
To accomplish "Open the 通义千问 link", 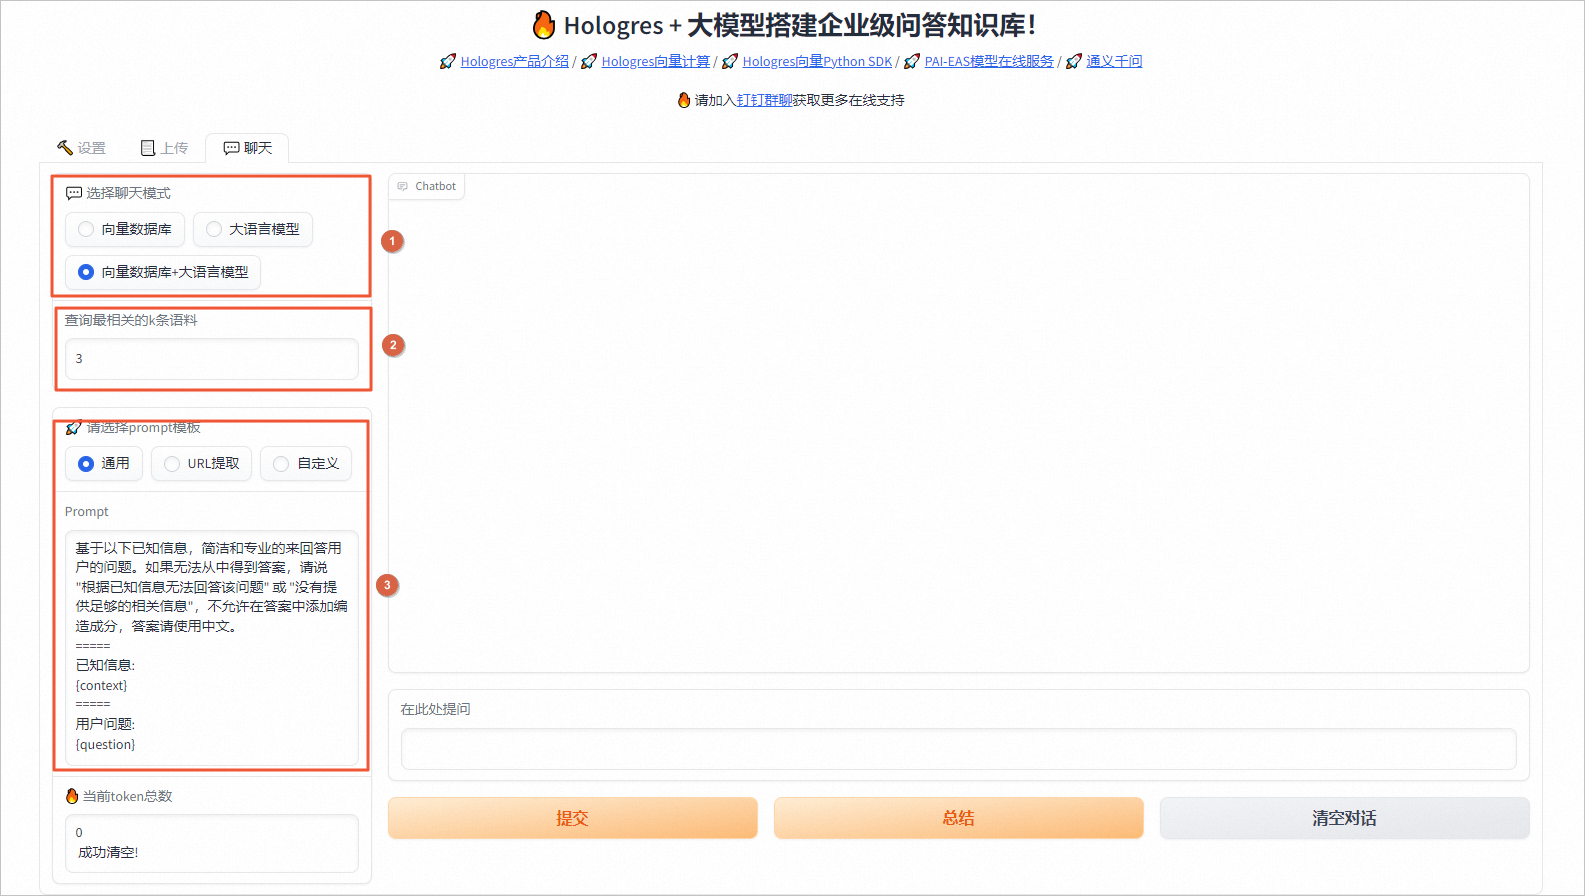I will click(1114, 61).
